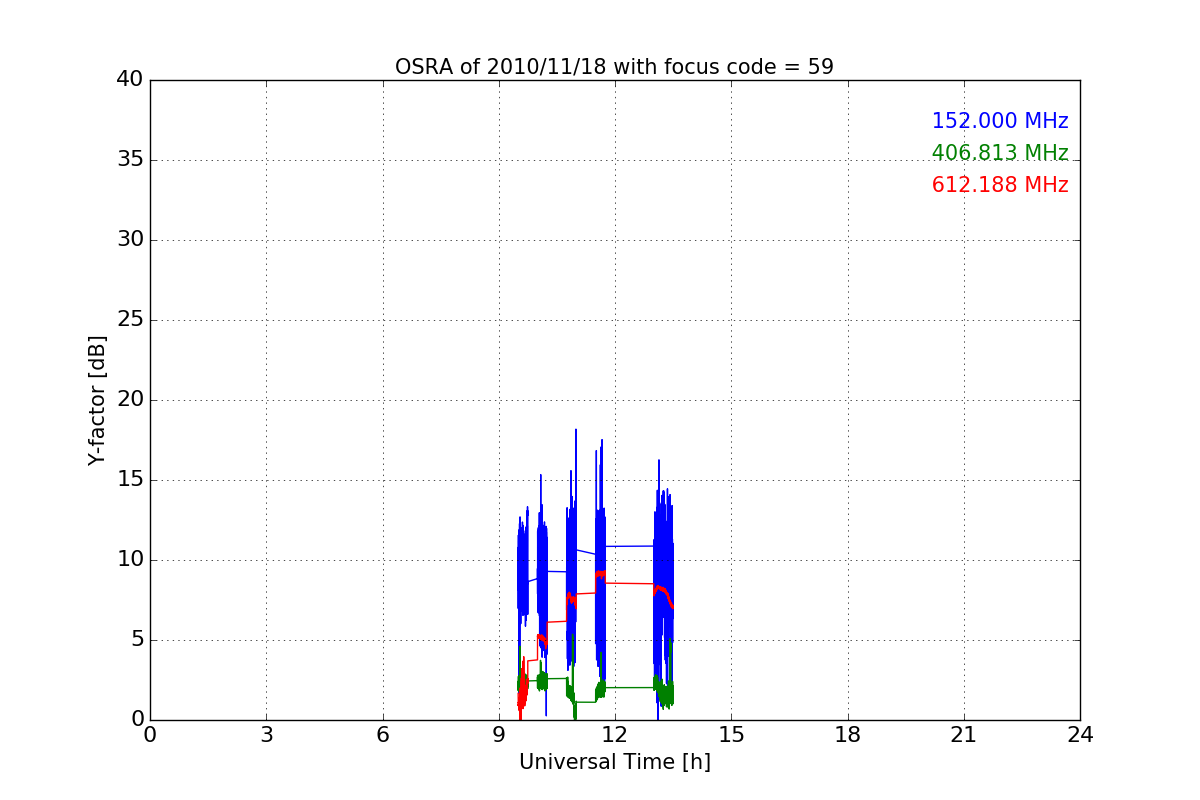Click the x-axis tick value '6'

tap(382, 735)
